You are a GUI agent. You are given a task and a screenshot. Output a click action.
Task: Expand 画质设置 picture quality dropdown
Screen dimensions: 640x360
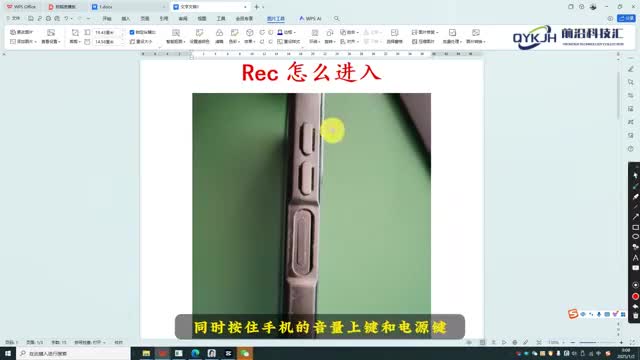tap(51, 42)
